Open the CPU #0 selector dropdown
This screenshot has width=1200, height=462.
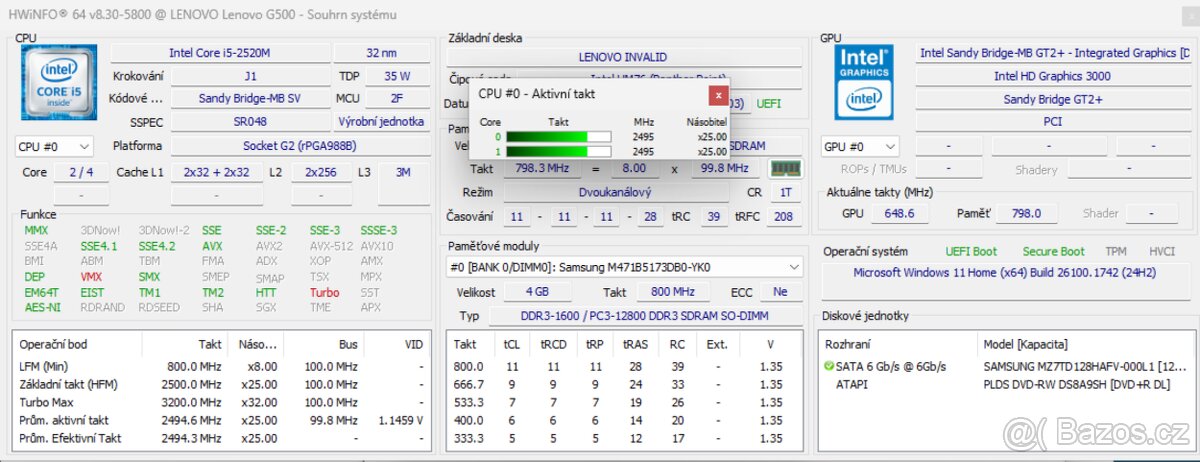pos(55,146)
